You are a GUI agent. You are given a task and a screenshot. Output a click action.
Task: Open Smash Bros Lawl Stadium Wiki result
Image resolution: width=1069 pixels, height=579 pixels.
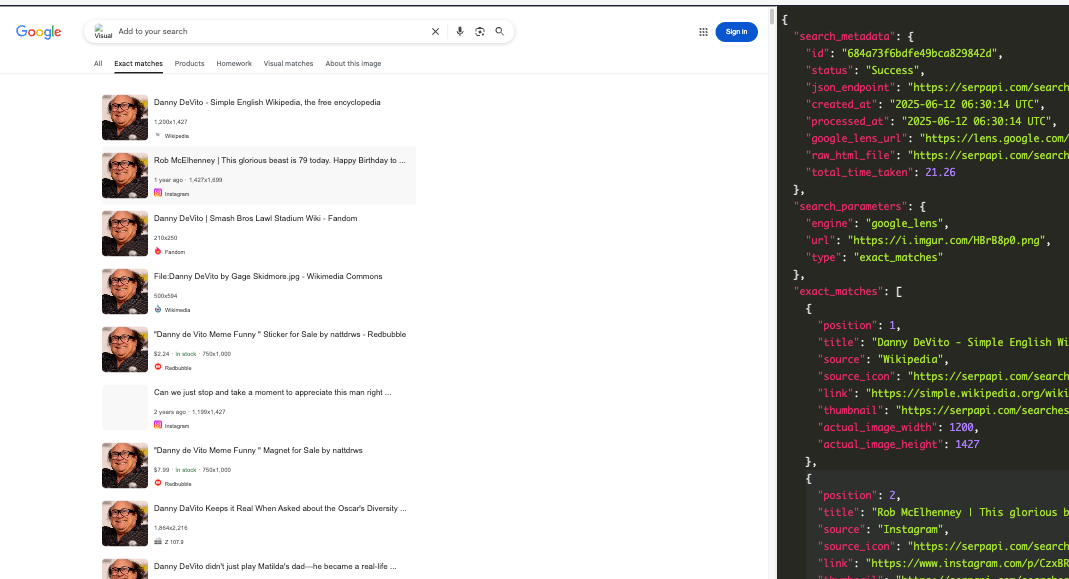point(256,218)
